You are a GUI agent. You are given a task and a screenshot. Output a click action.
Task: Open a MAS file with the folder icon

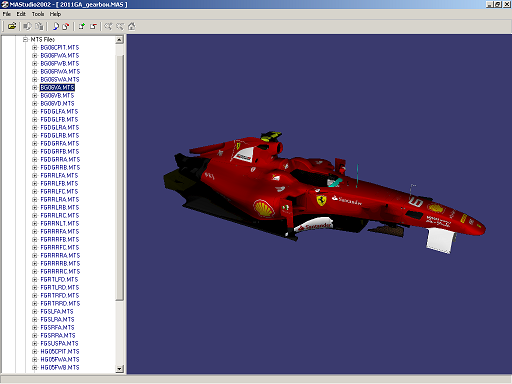(x=12, y=26)
